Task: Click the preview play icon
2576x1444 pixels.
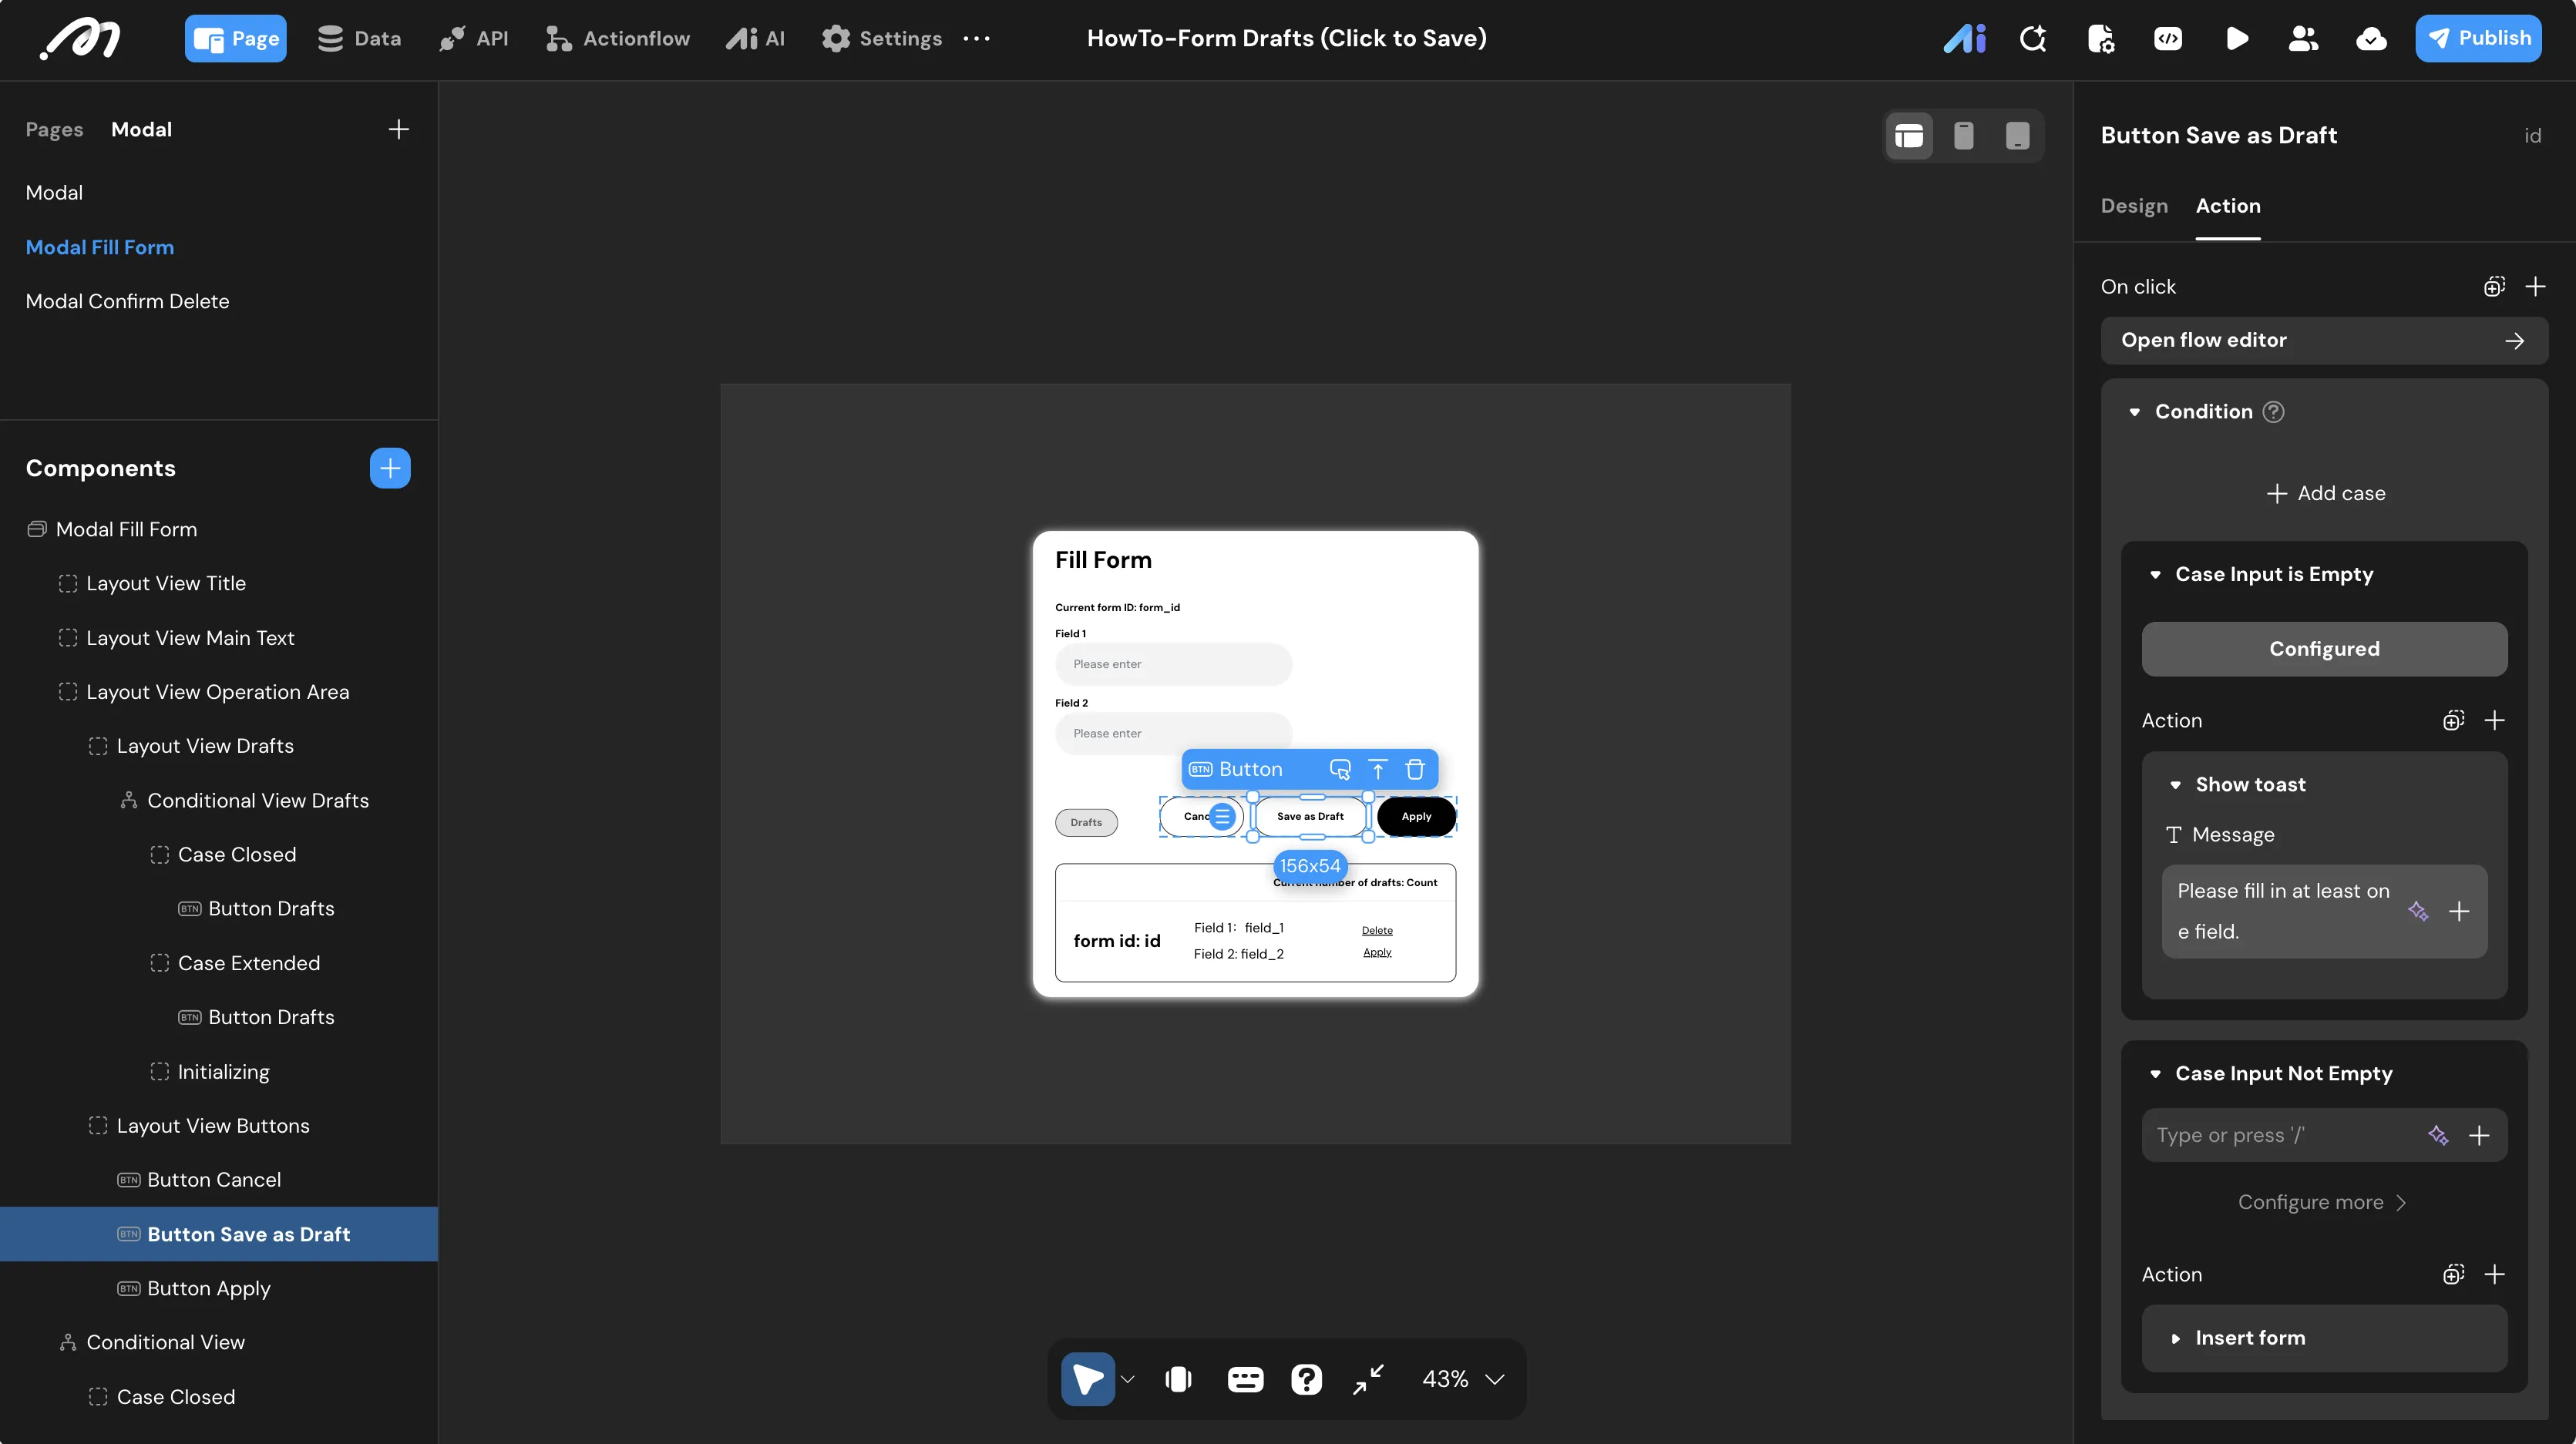Action: [2237, 39]
